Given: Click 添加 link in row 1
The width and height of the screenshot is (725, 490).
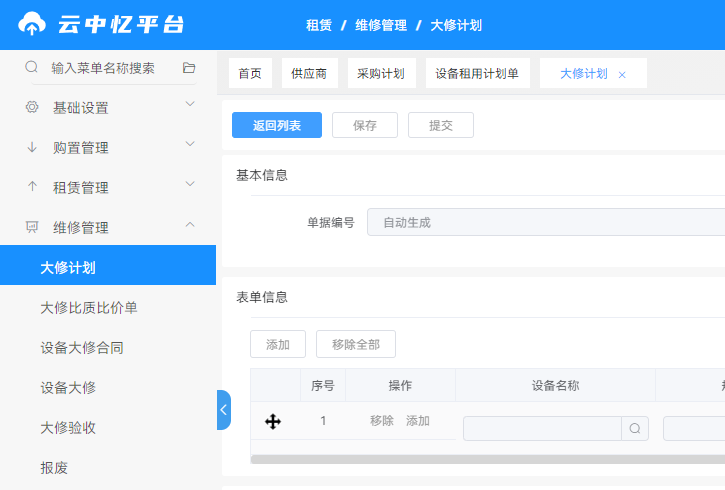Looking at the screenshot, I should pos(418,421).
